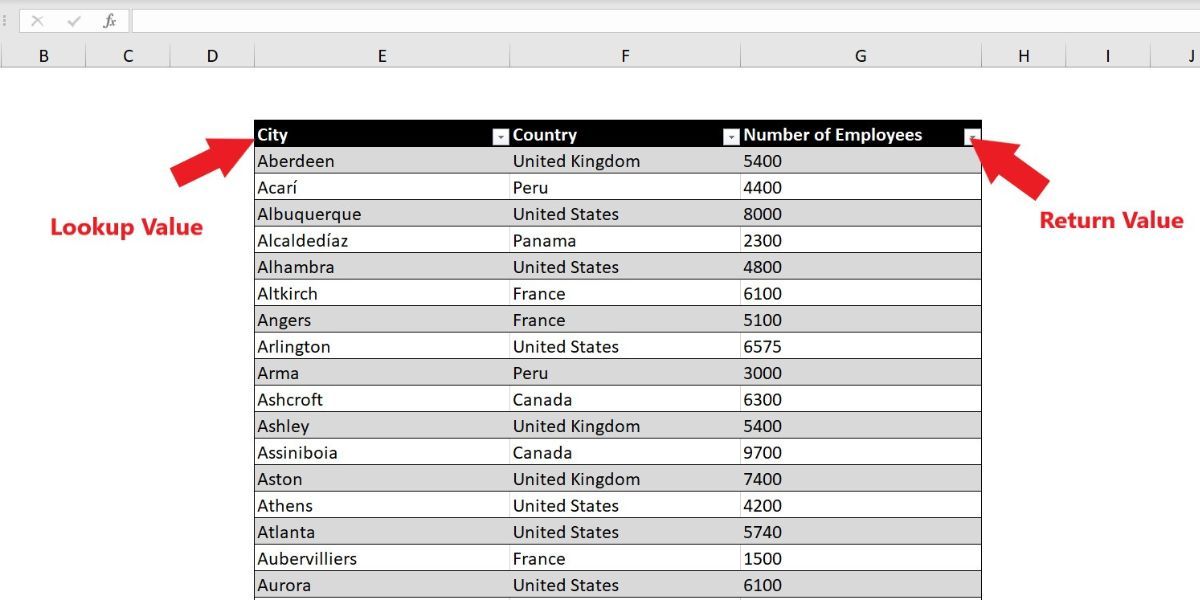
Task: Open the Number of Employees filter dropdown
Action: pos(970,134)
